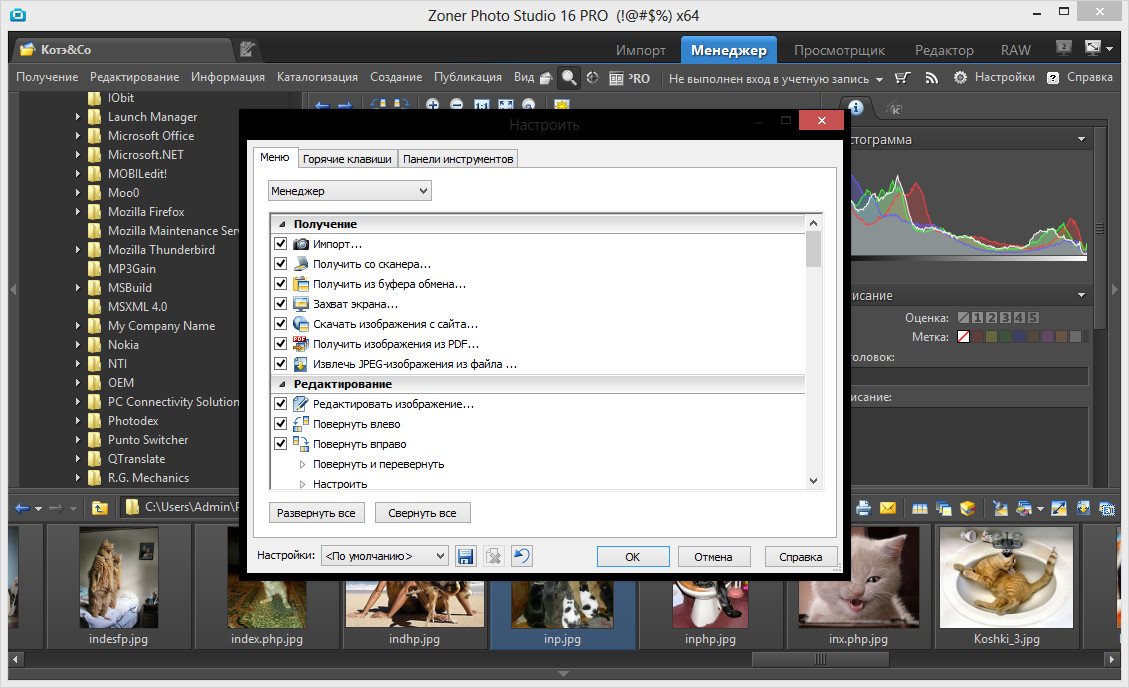Click the Свернуть все button
The width and height of the screenshot is (1129, 688).
[422, 513]
